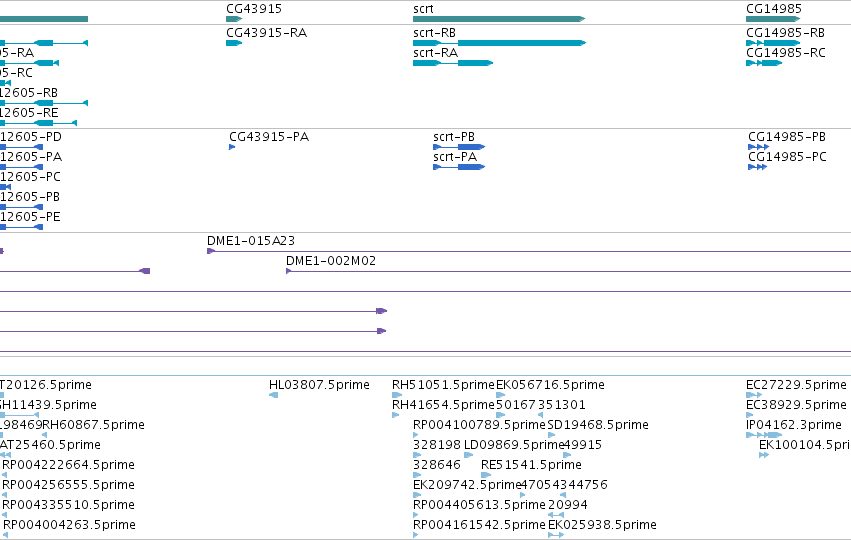Click the EK056716.5prime EST label
Screen dimensions: 851x540
550,385
